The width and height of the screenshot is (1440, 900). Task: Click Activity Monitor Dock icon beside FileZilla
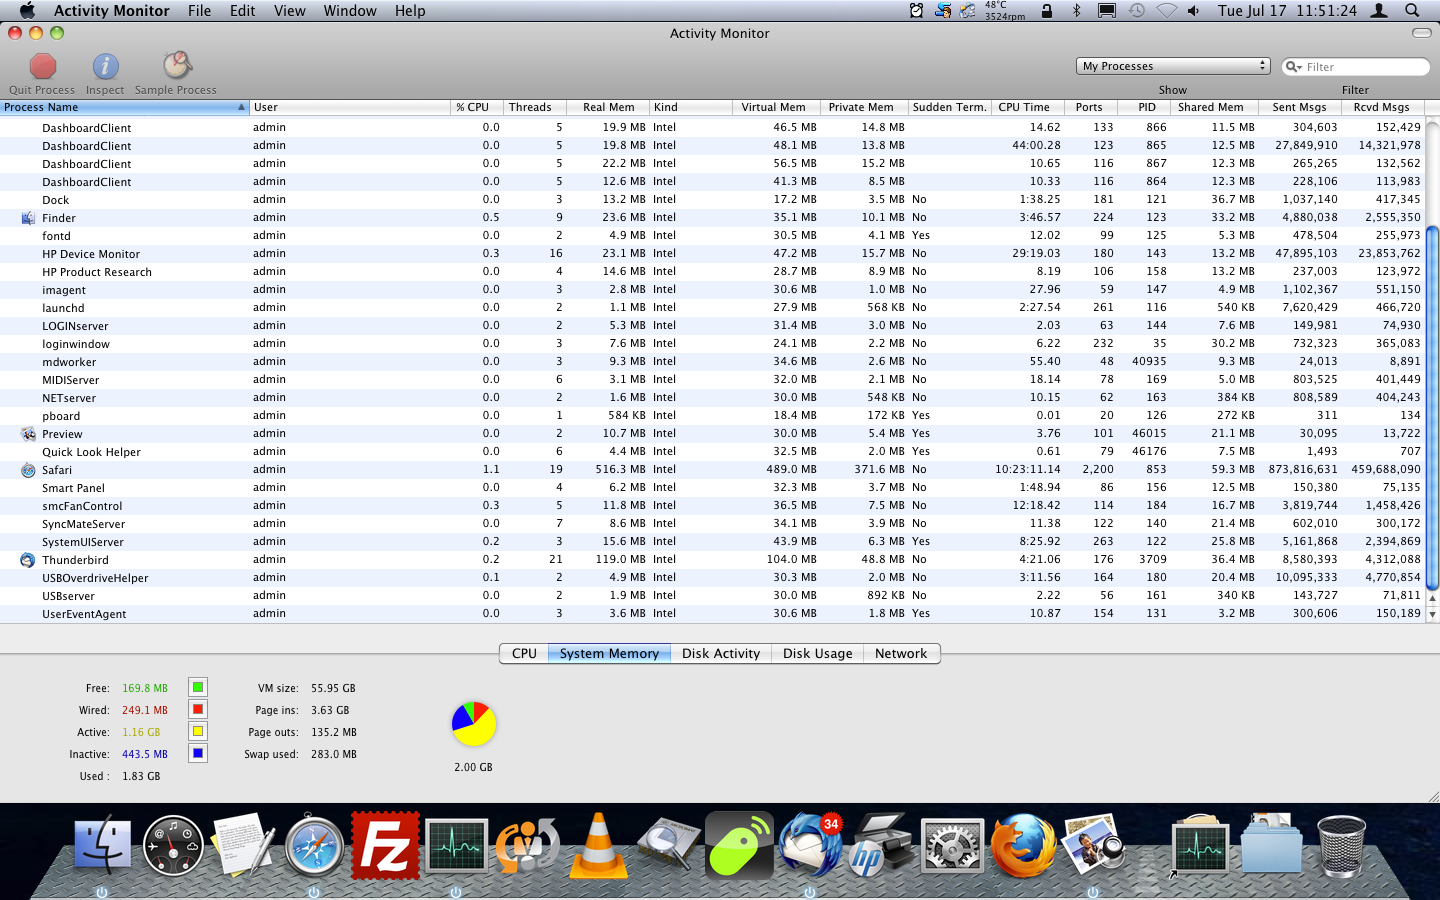456,846
